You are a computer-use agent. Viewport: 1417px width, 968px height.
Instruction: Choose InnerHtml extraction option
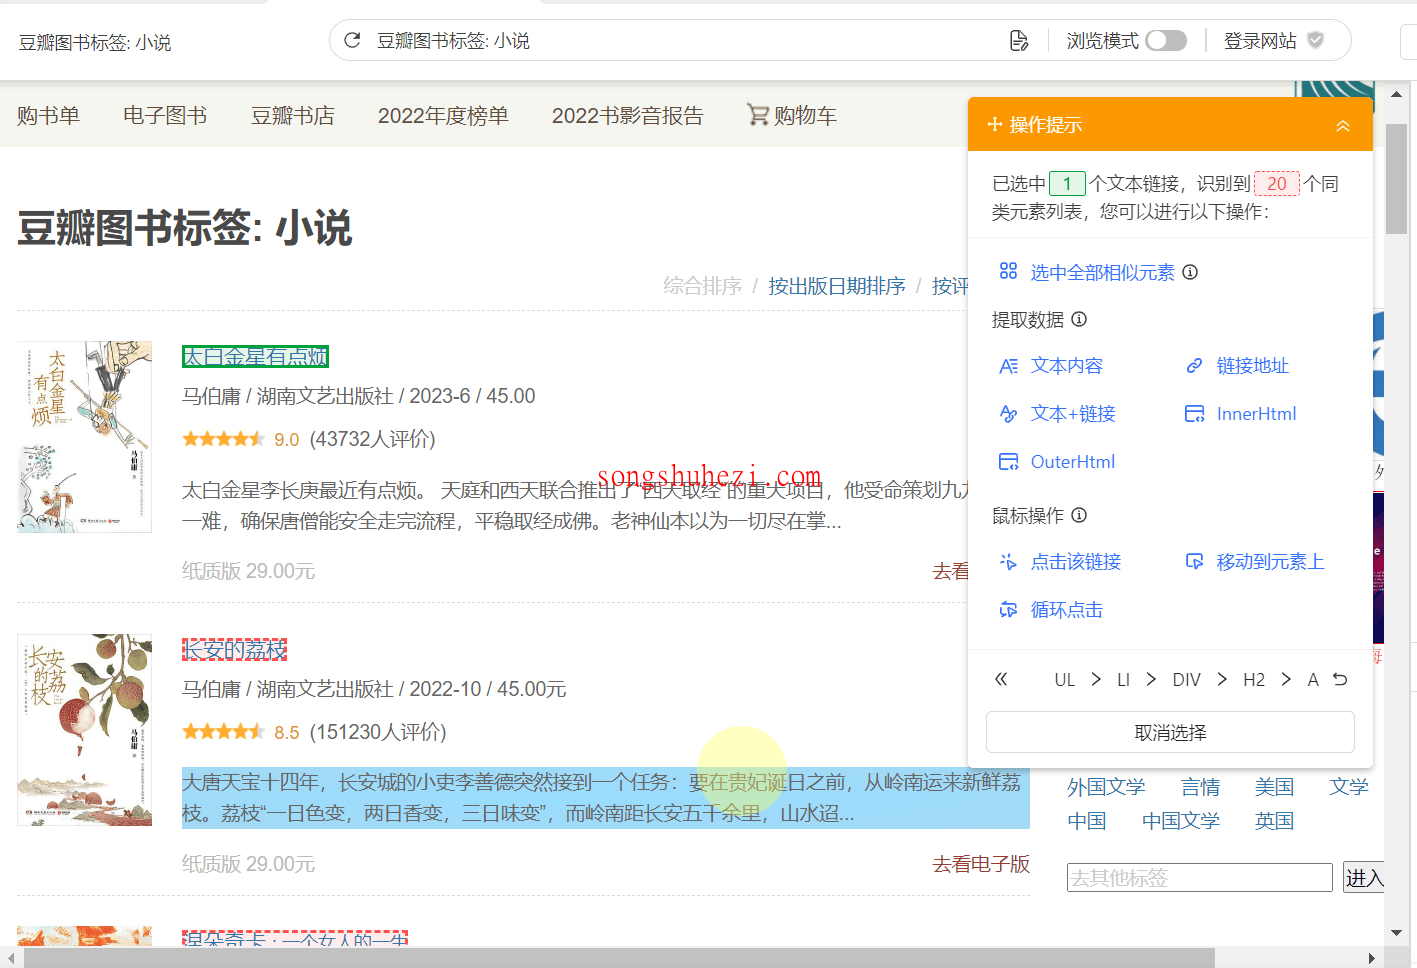coord(1256,414)
